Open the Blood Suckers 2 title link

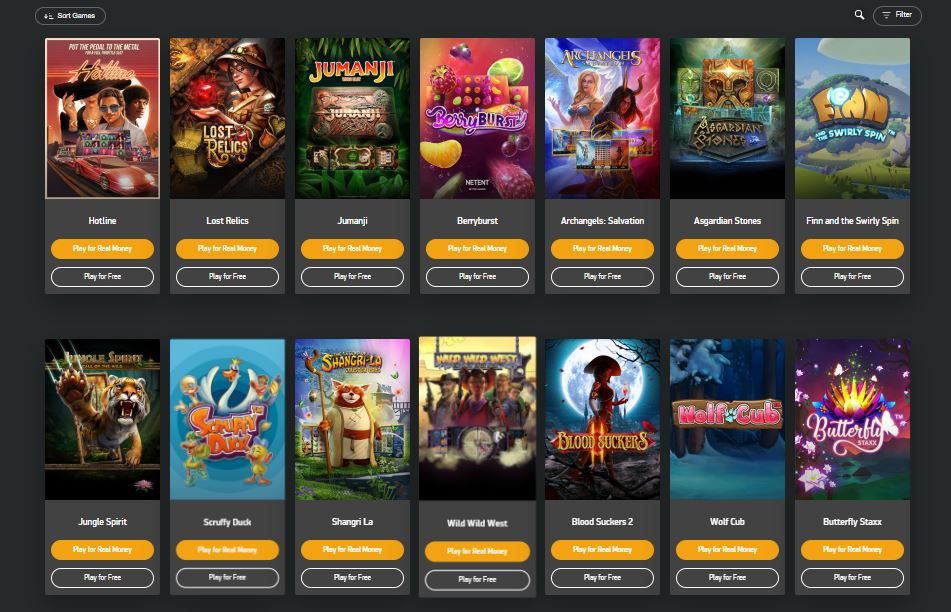tap(602, 522)
